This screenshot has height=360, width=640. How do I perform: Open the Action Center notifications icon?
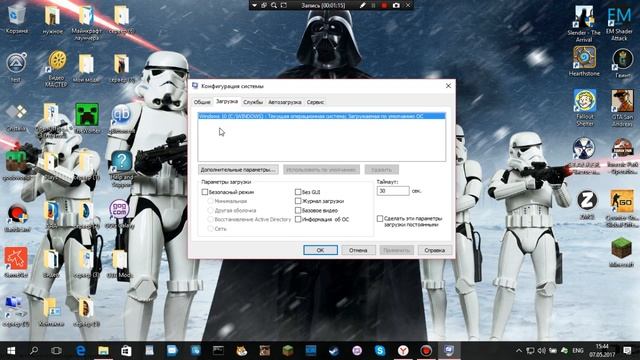tap(627, 351)
